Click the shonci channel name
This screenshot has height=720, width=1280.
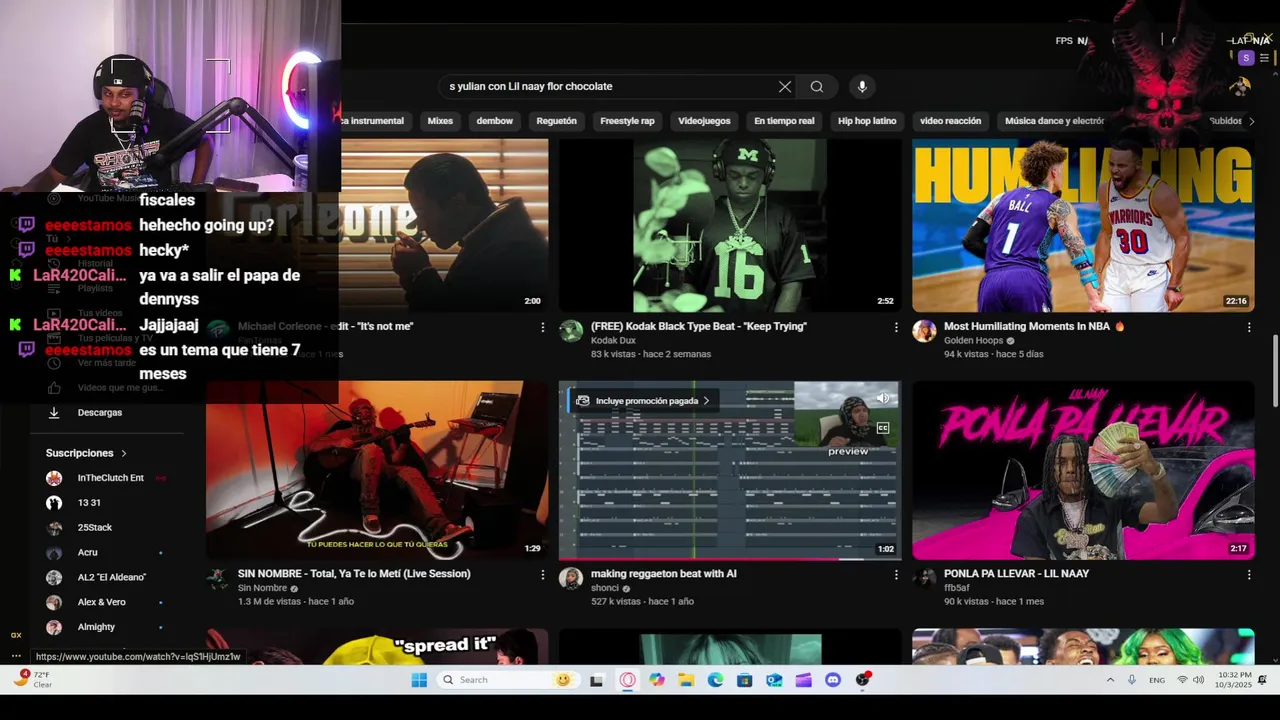coord(605,588)
